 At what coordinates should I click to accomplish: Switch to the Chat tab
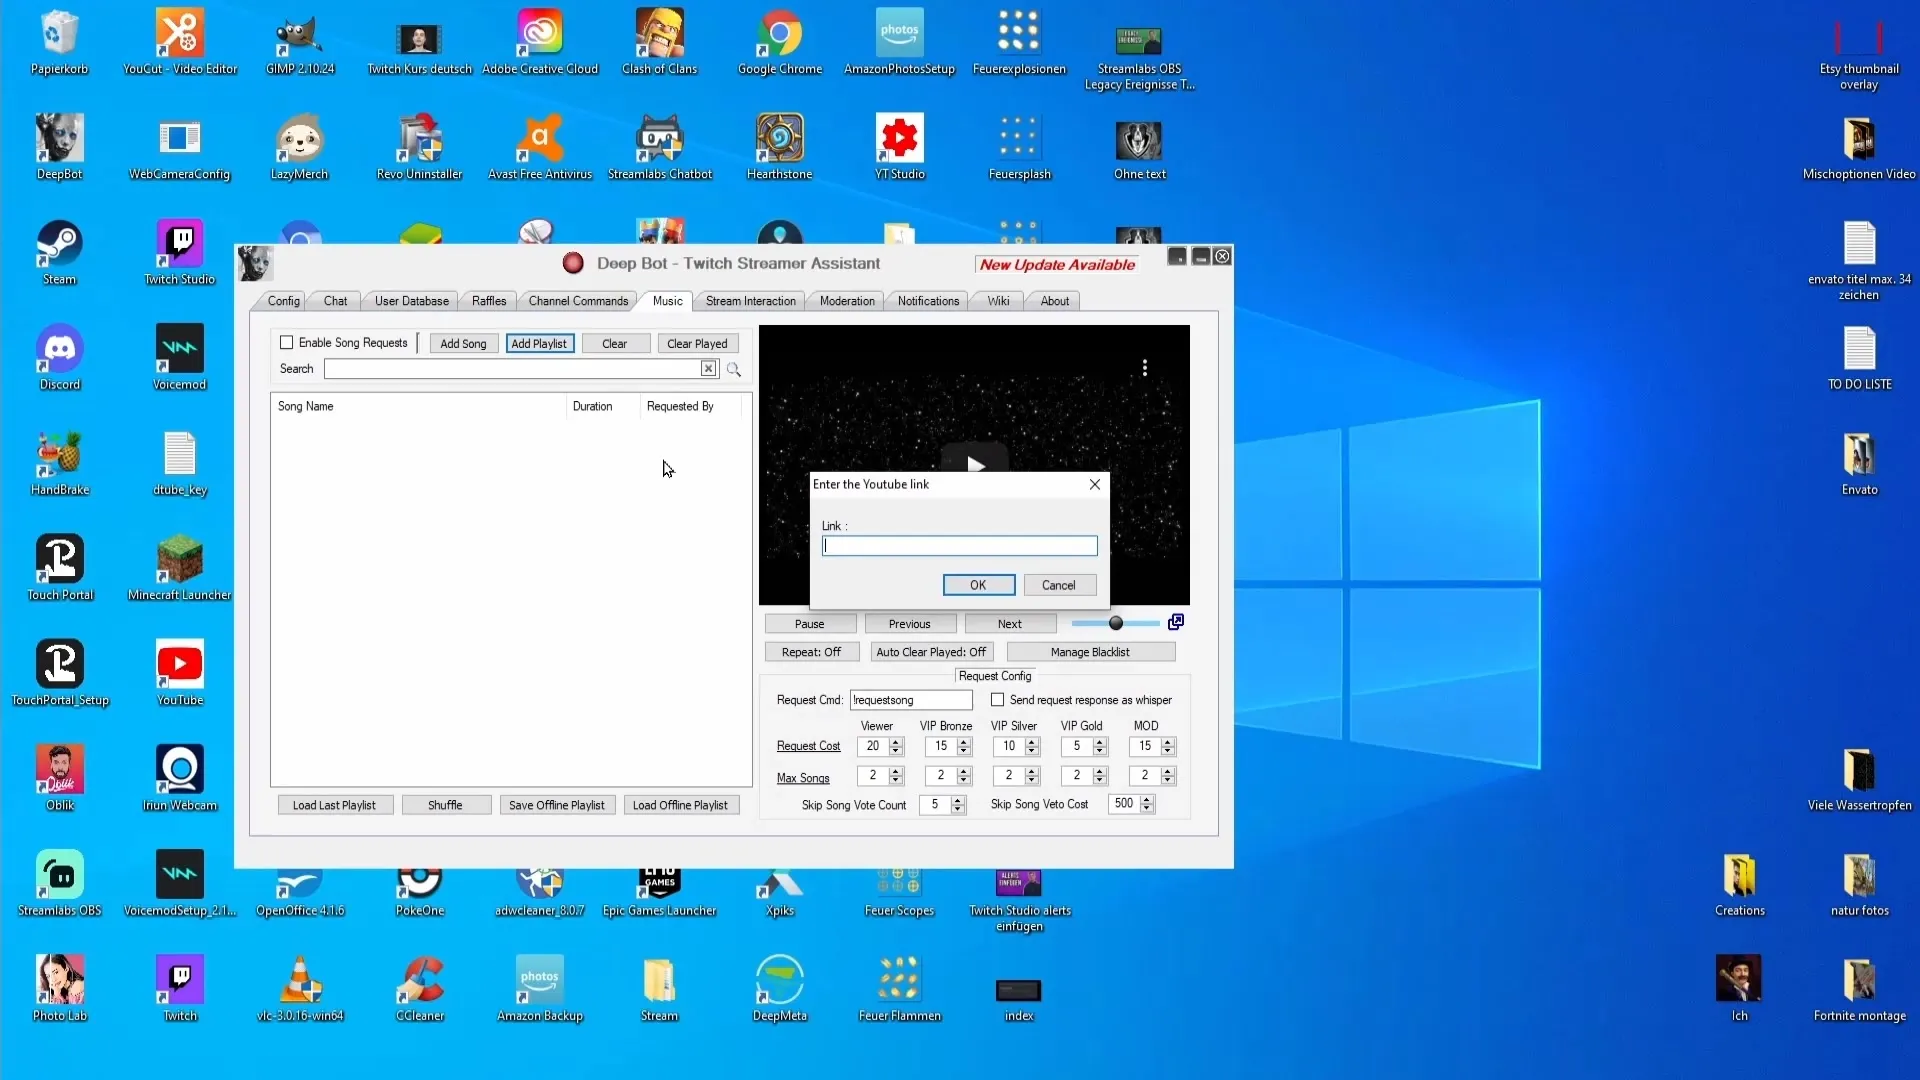pyautogui.click(x=335, y=301)
